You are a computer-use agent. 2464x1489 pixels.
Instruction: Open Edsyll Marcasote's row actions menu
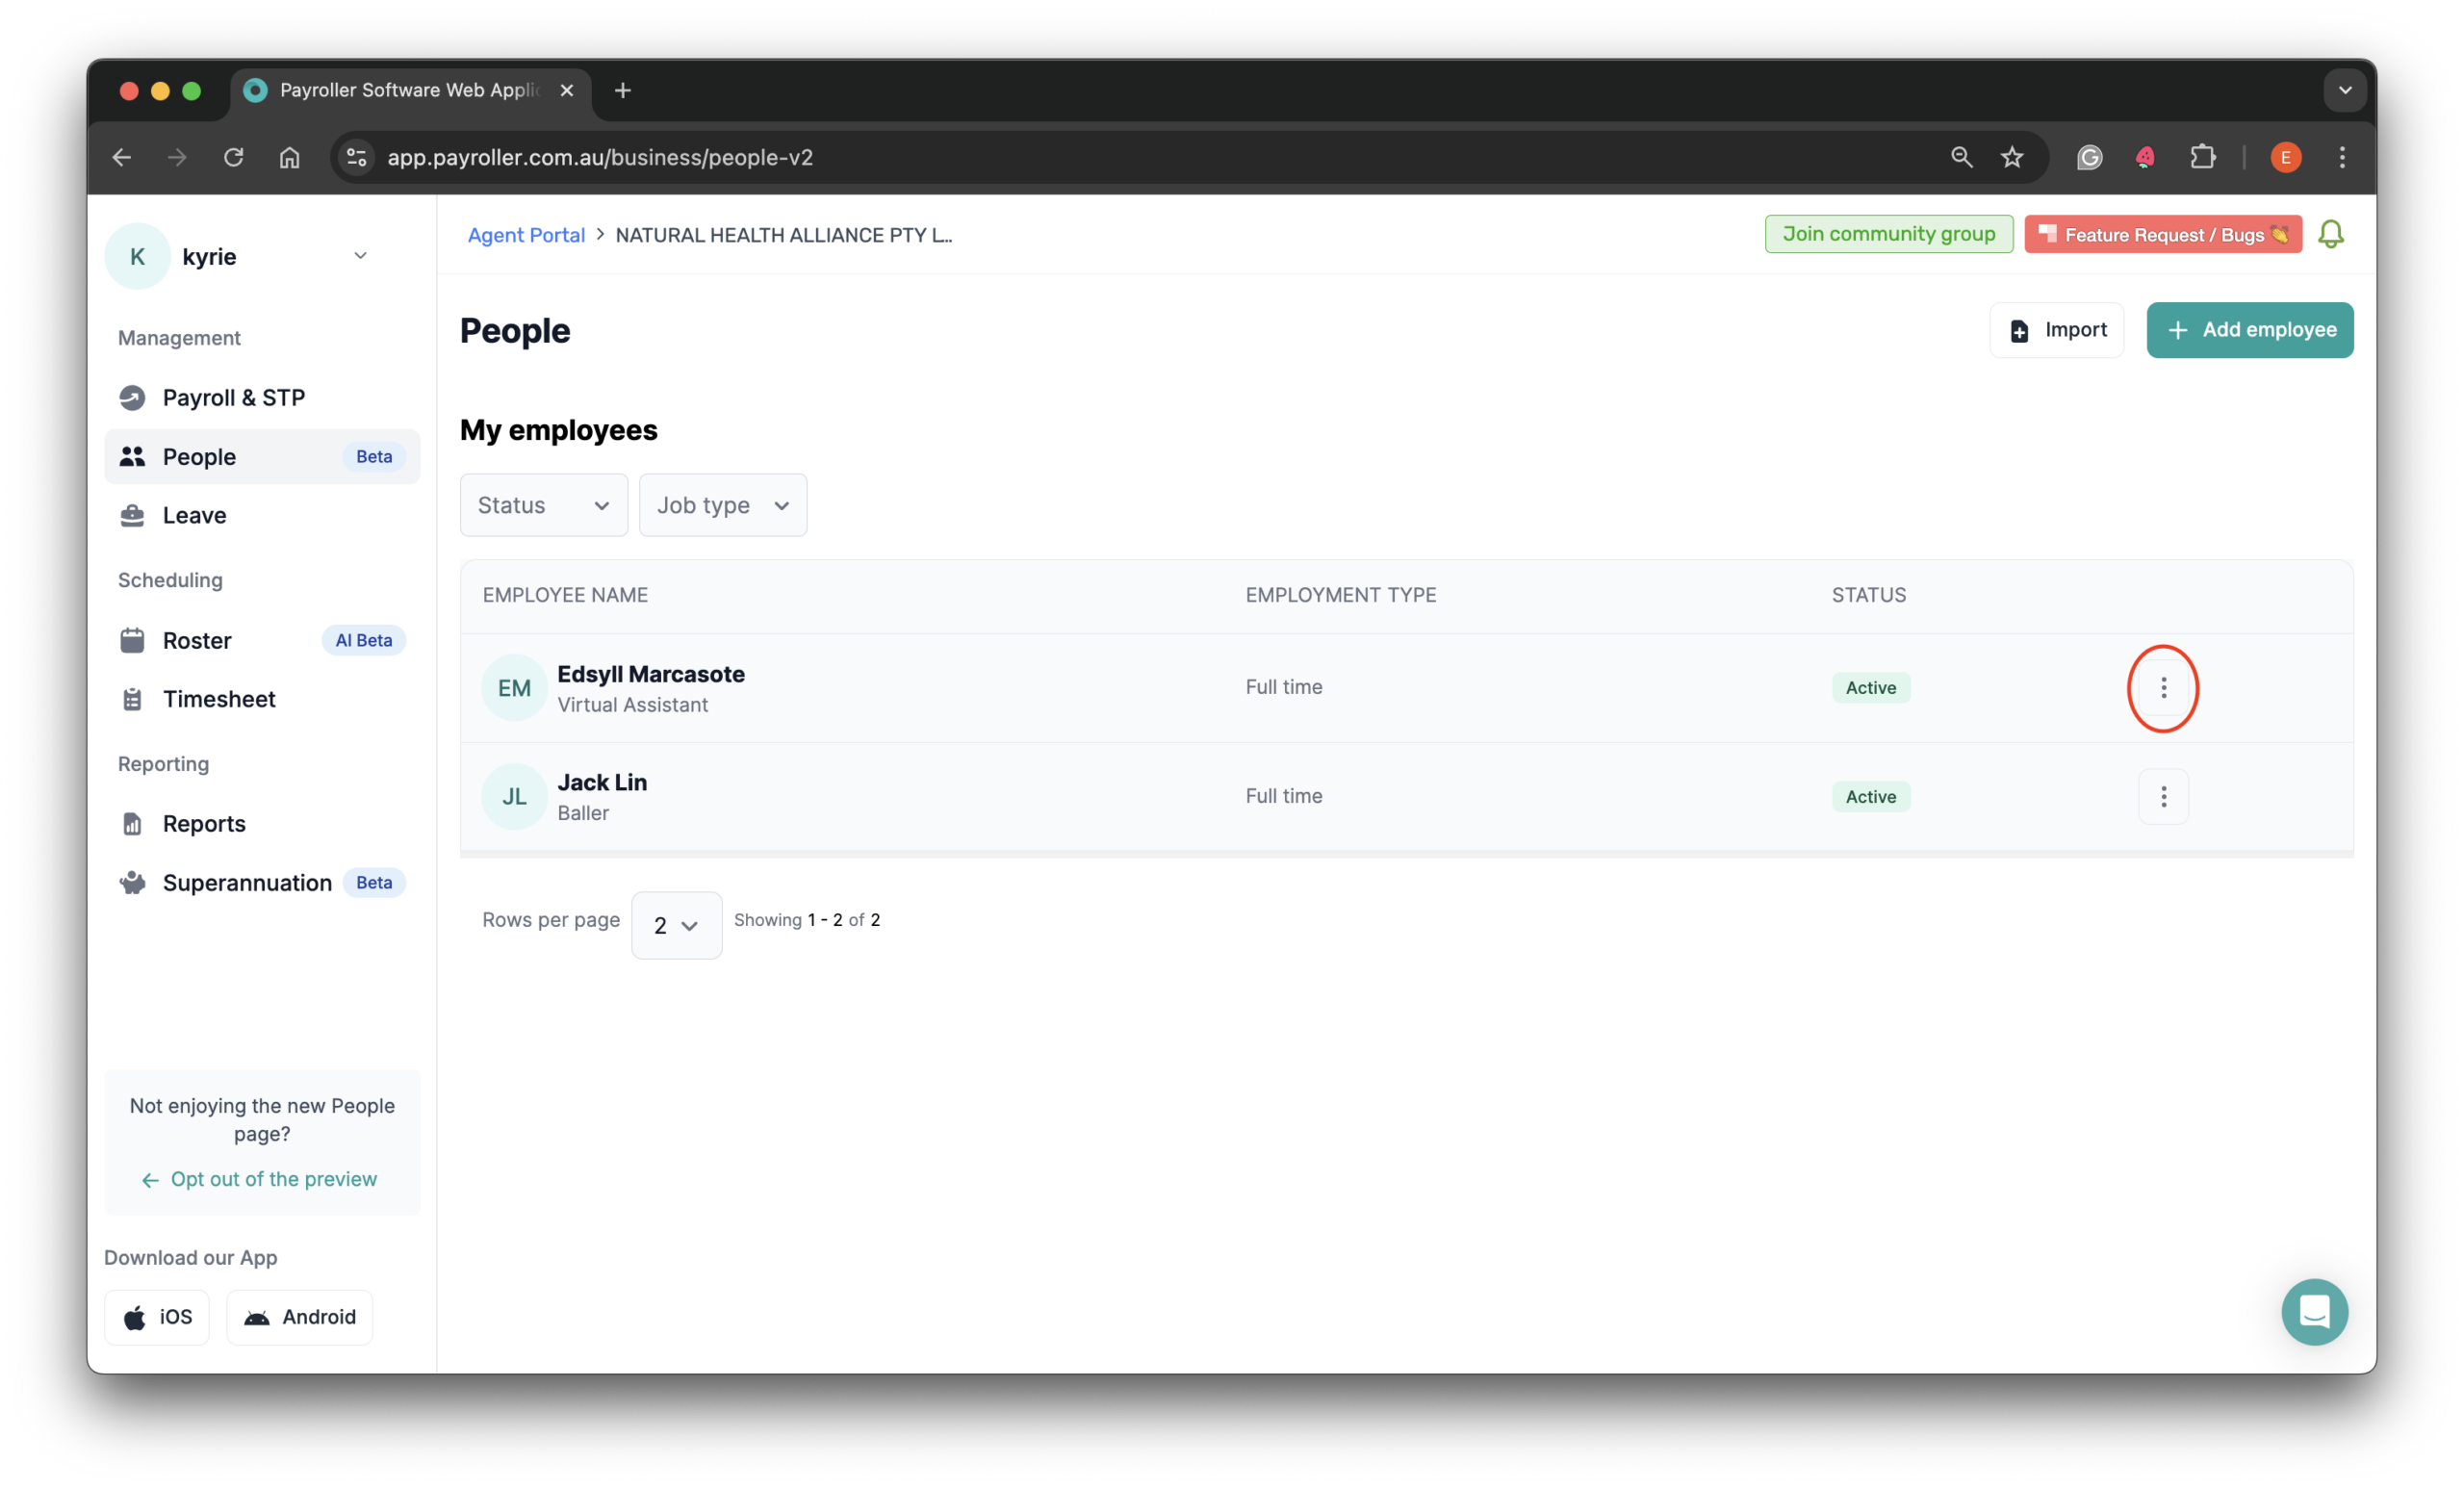(x=2163, y=688)
